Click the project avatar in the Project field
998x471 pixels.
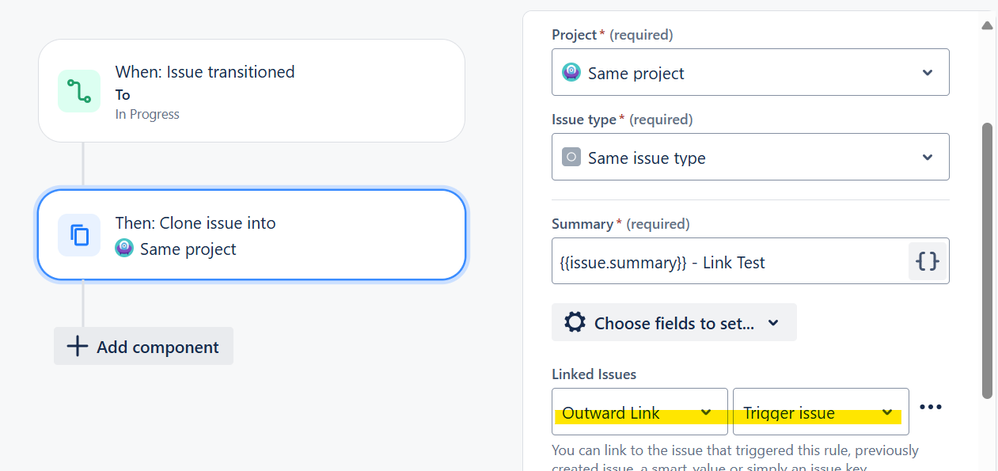[x=571, y=73]
